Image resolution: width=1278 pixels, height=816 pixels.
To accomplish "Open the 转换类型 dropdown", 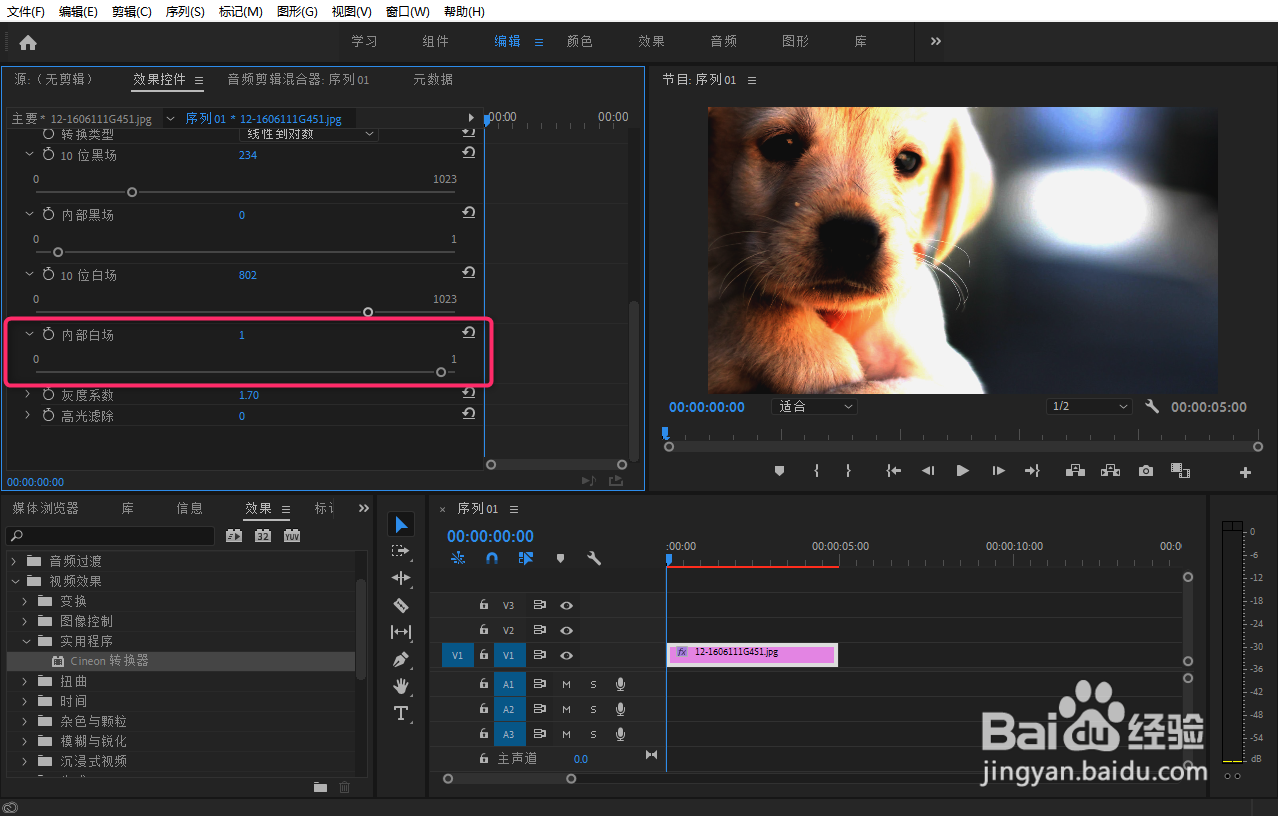I will tap(308, 133).
